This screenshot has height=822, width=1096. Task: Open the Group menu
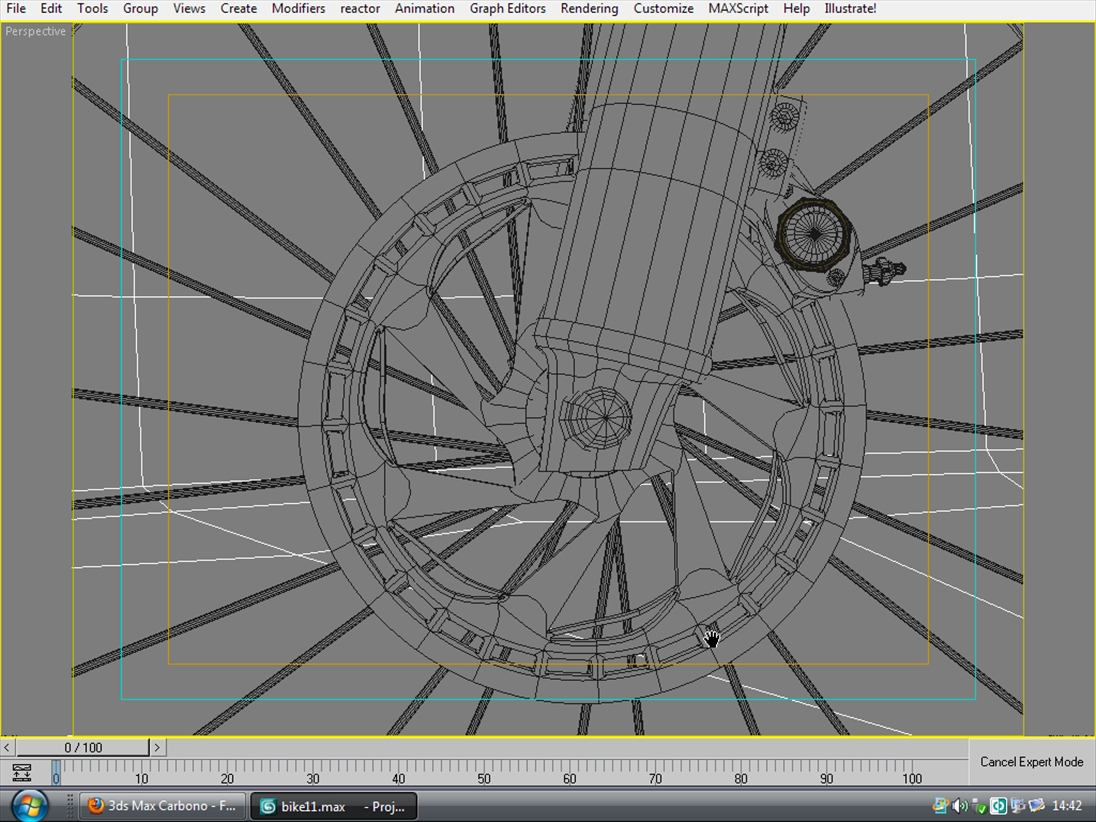140,8
